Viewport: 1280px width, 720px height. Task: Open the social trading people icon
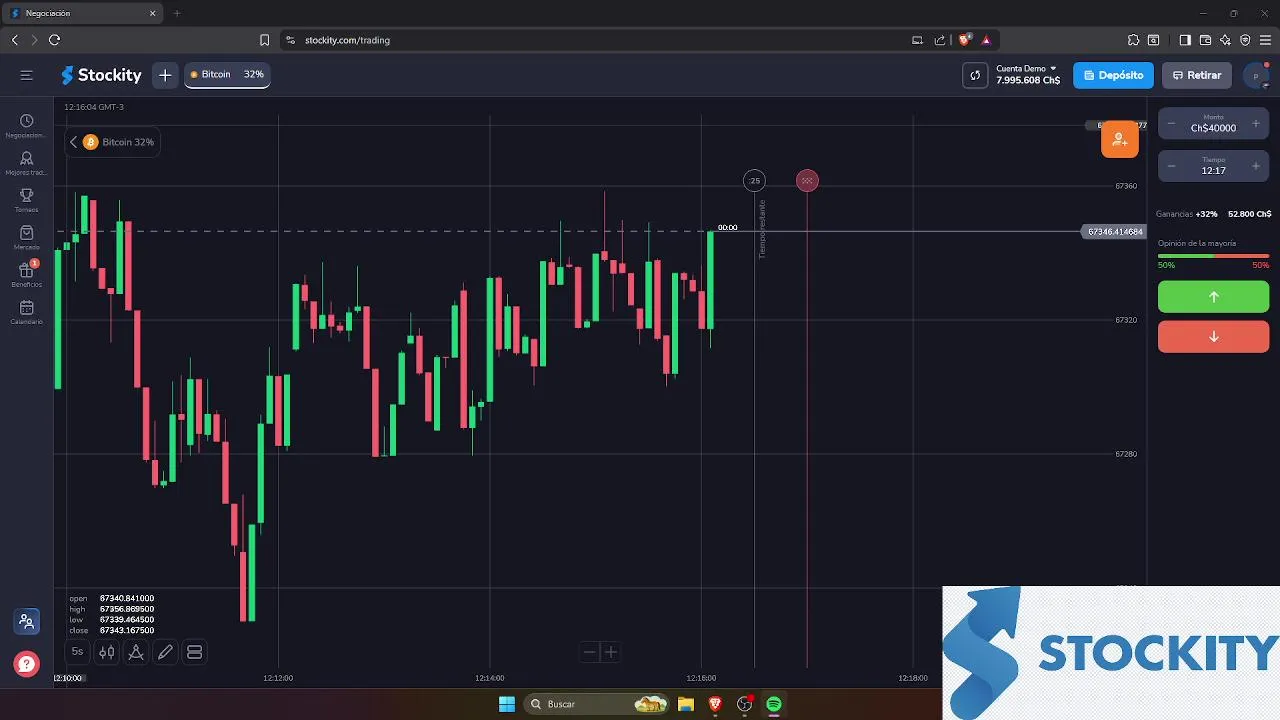27,622
